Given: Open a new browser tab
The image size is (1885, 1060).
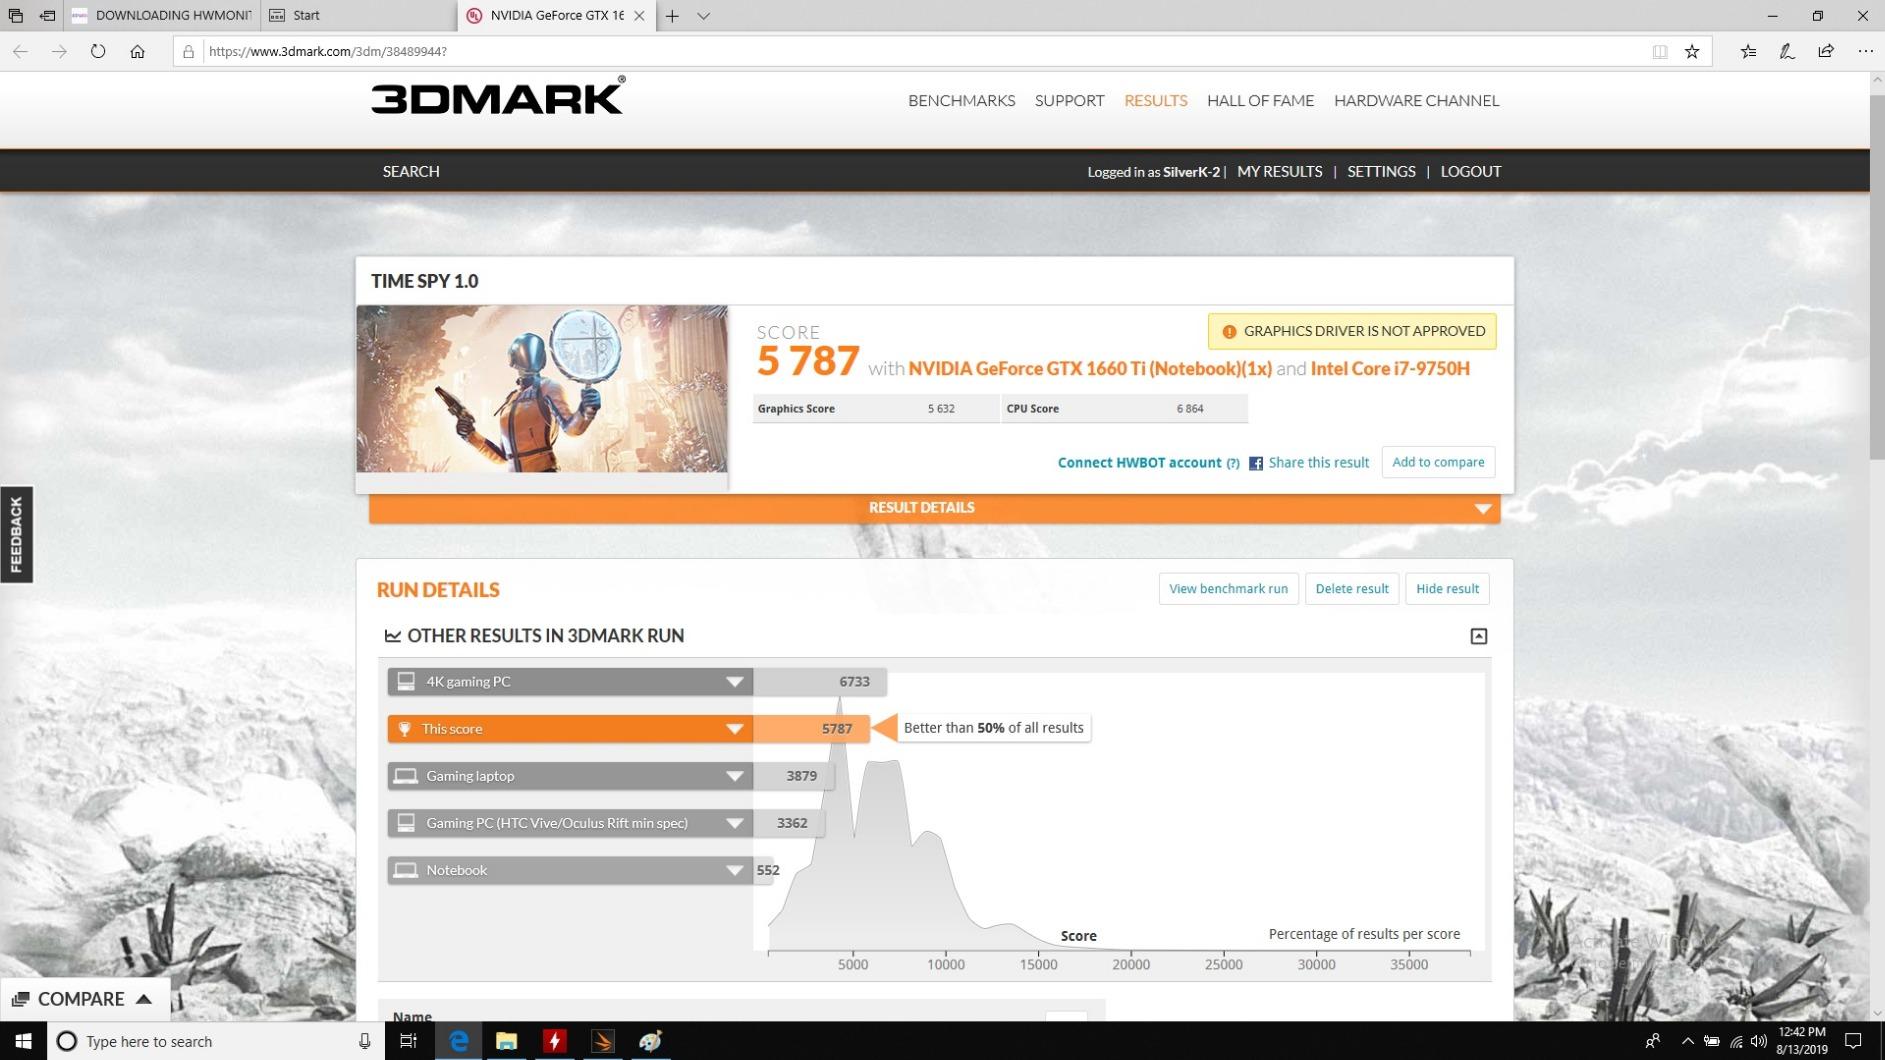Looking at the screenshot, I should pos(672,15).
